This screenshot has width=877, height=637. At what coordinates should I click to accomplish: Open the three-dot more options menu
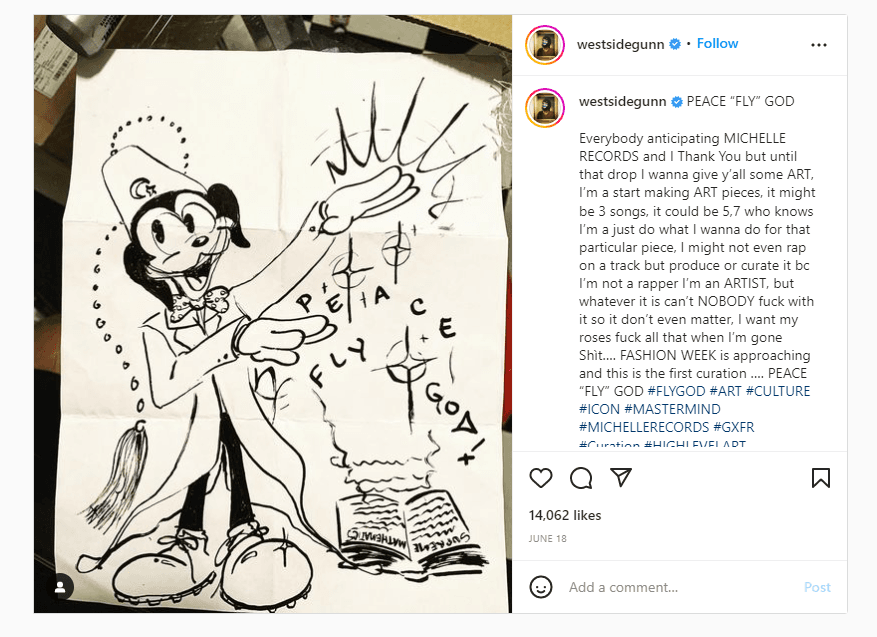819,45
